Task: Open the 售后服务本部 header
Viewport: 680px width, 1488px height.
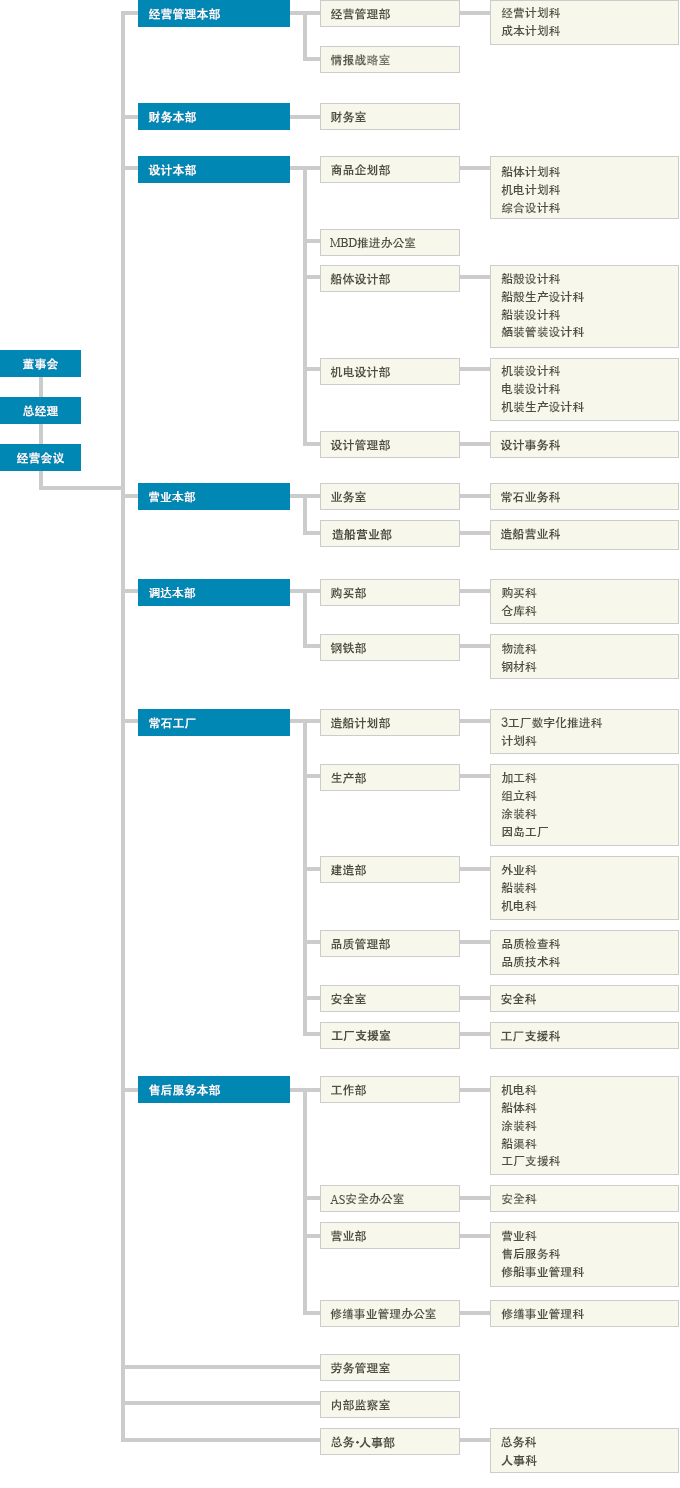Action: 213,1090
